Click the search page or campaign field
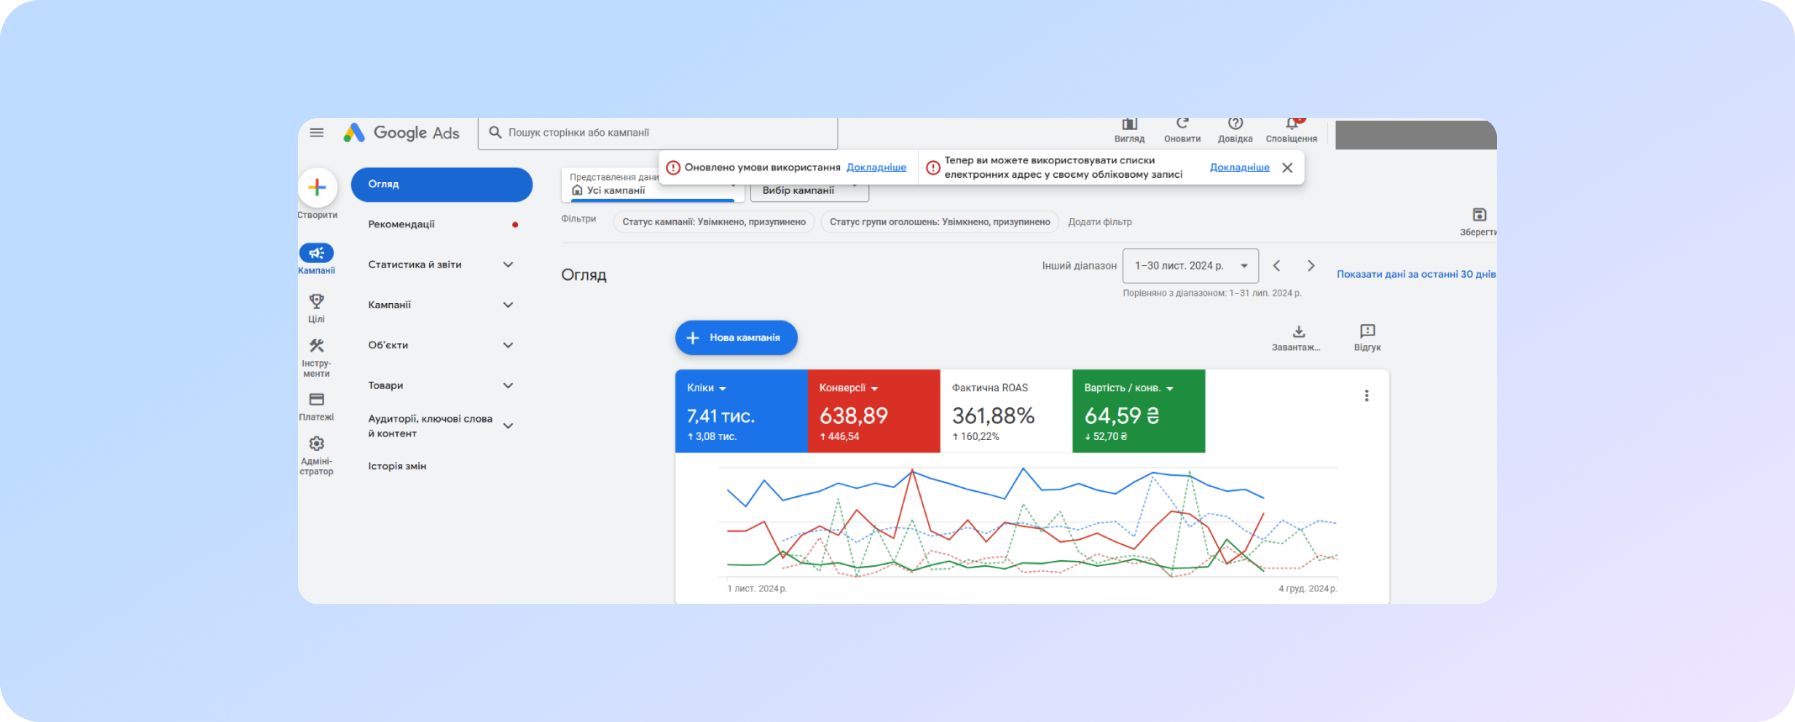 point(660,133)
